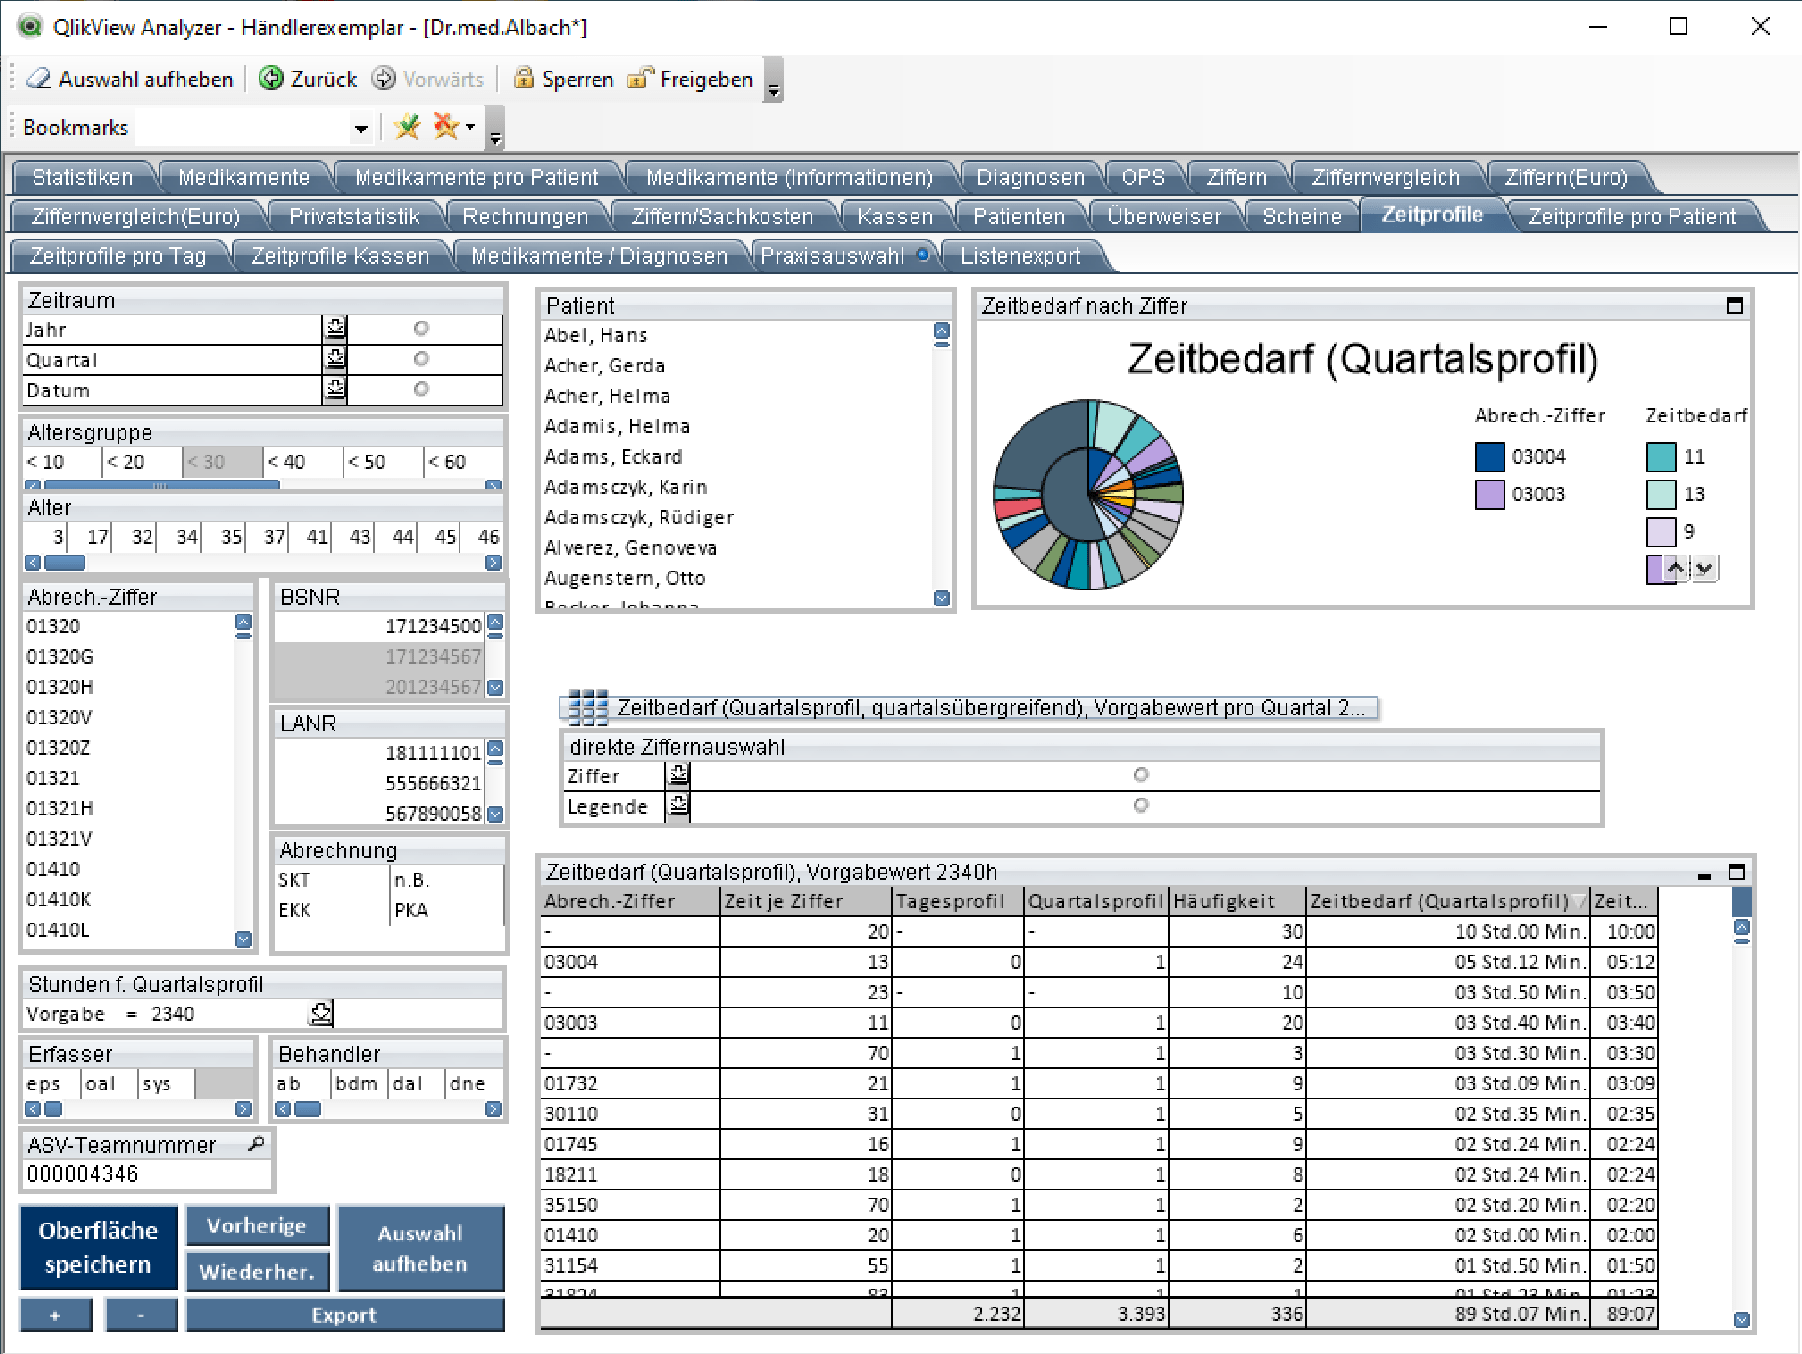Select the Quartal radio indicator

point(421,359)
